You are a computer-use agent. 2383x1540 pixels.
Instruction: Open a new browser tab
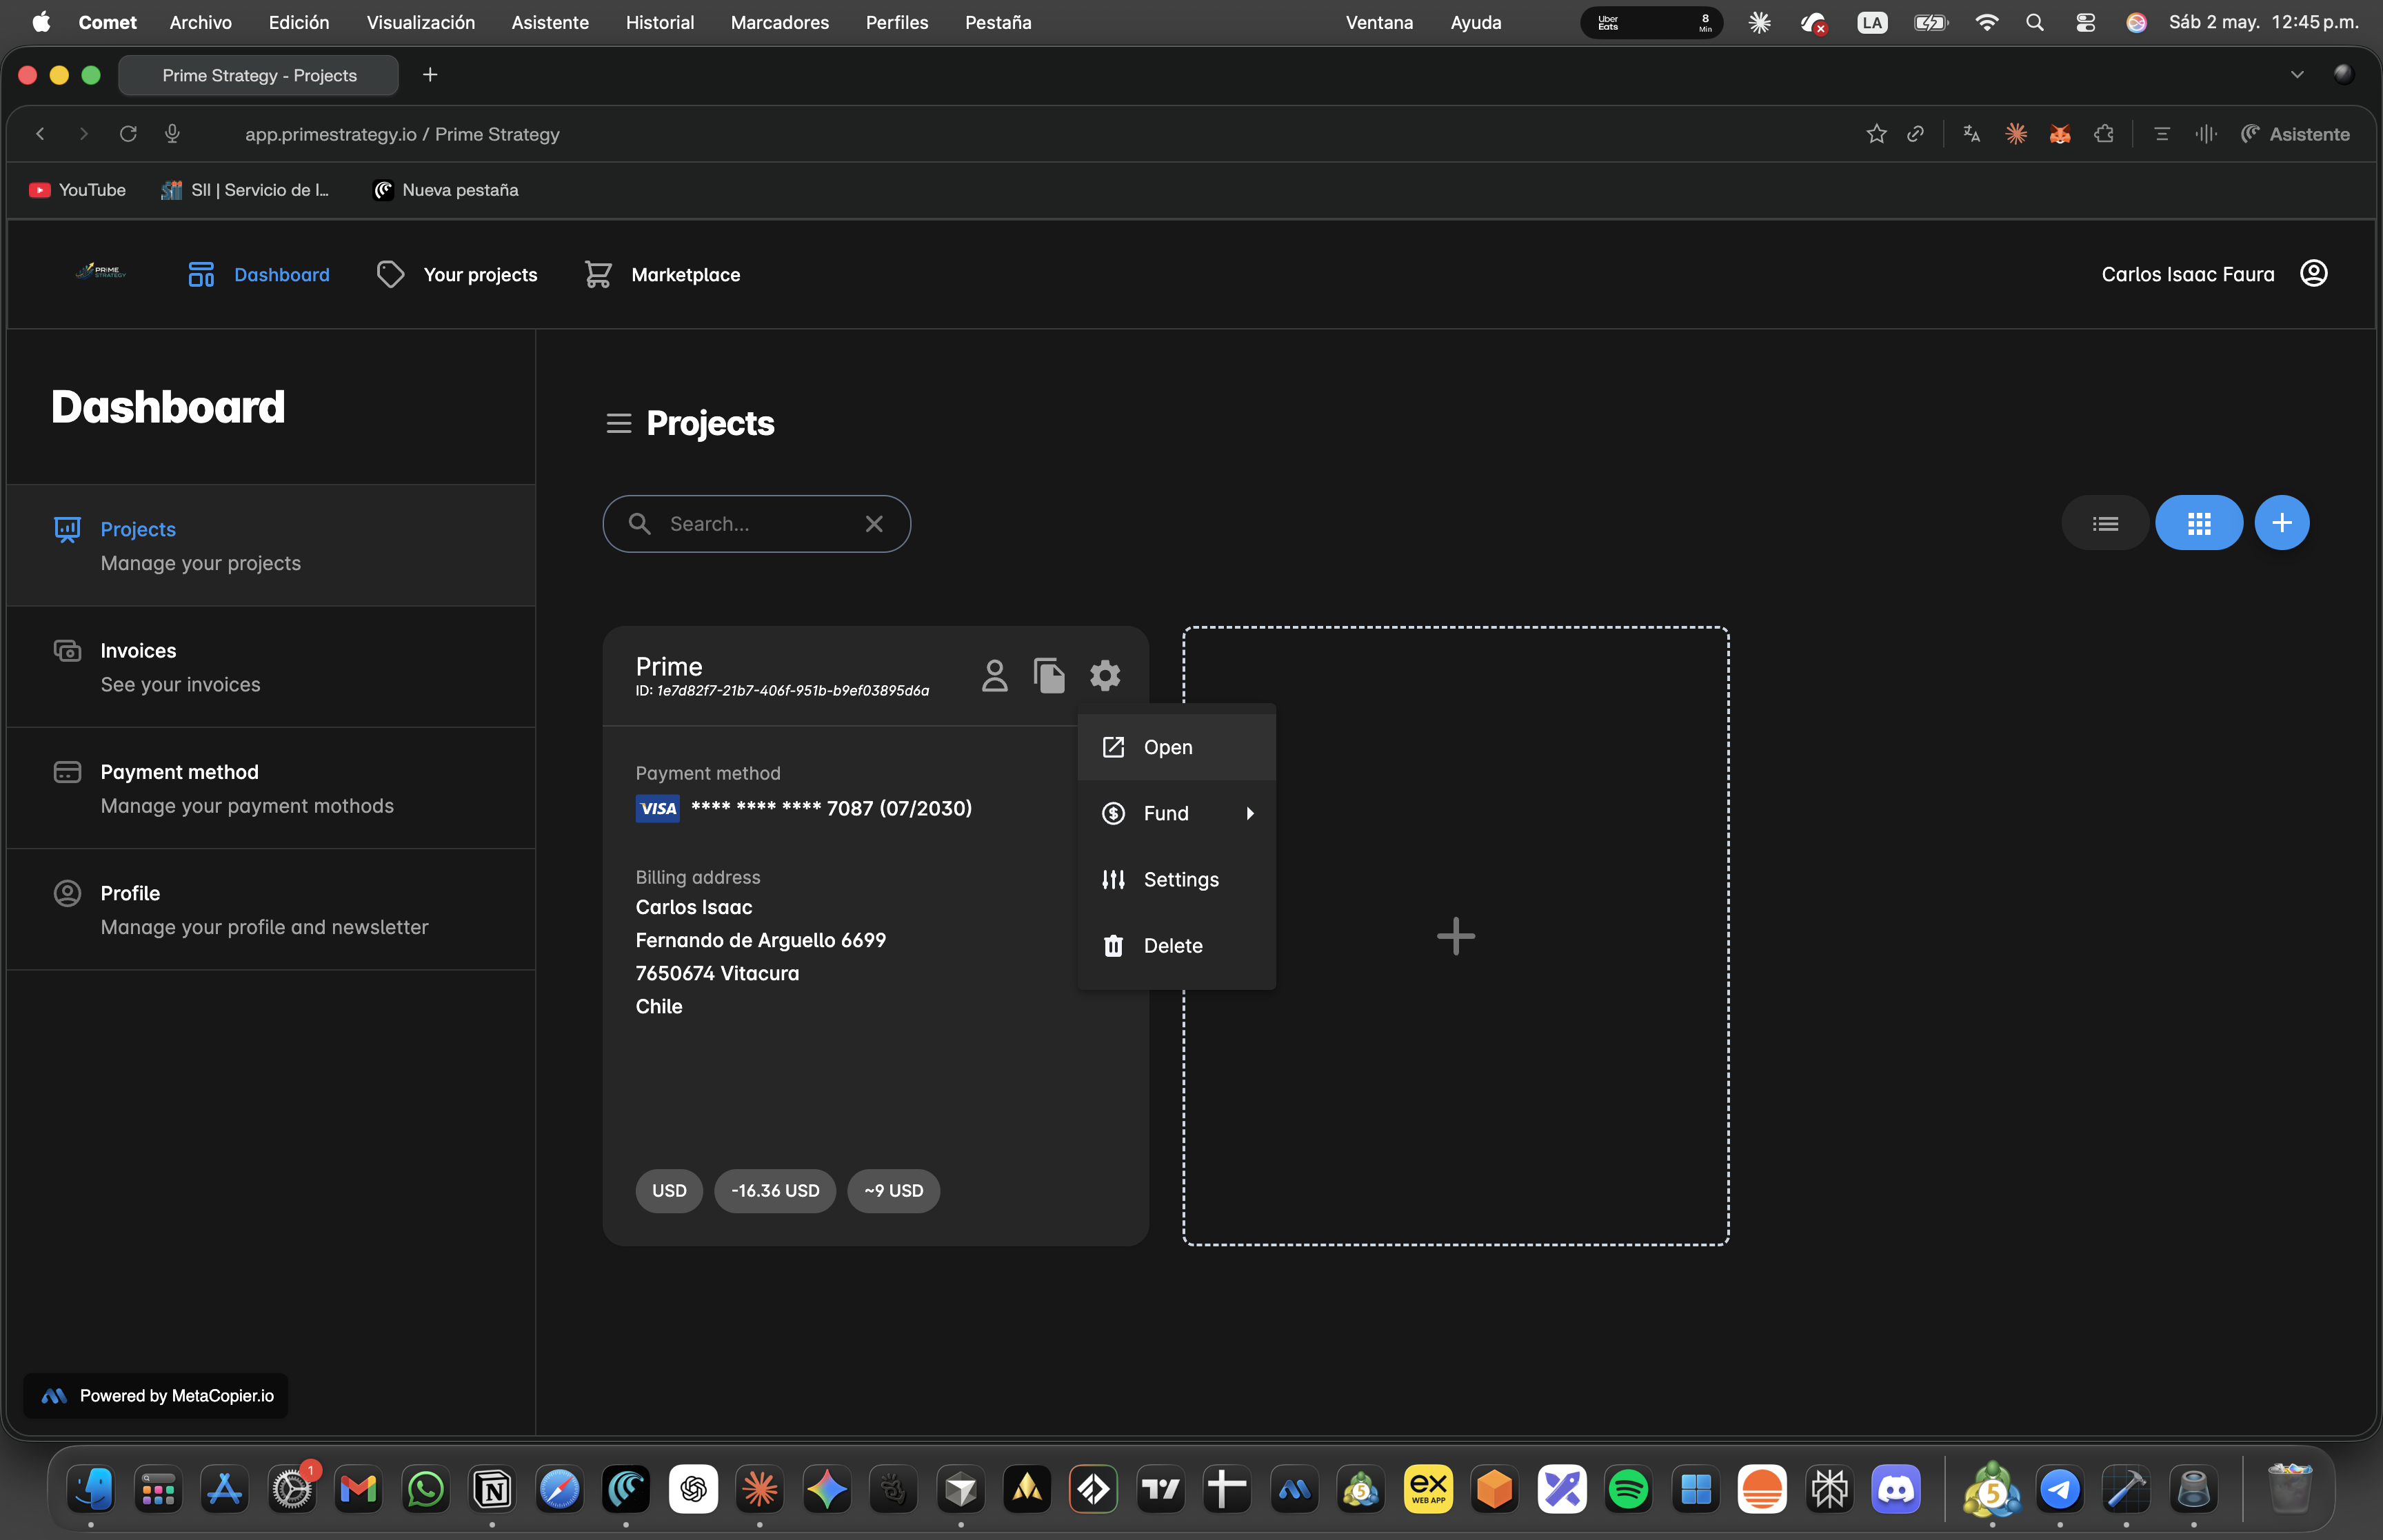(430, 75)
